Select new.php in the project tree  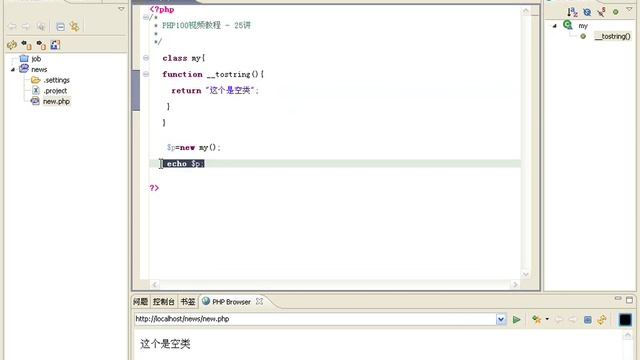[x=56, y=101]
